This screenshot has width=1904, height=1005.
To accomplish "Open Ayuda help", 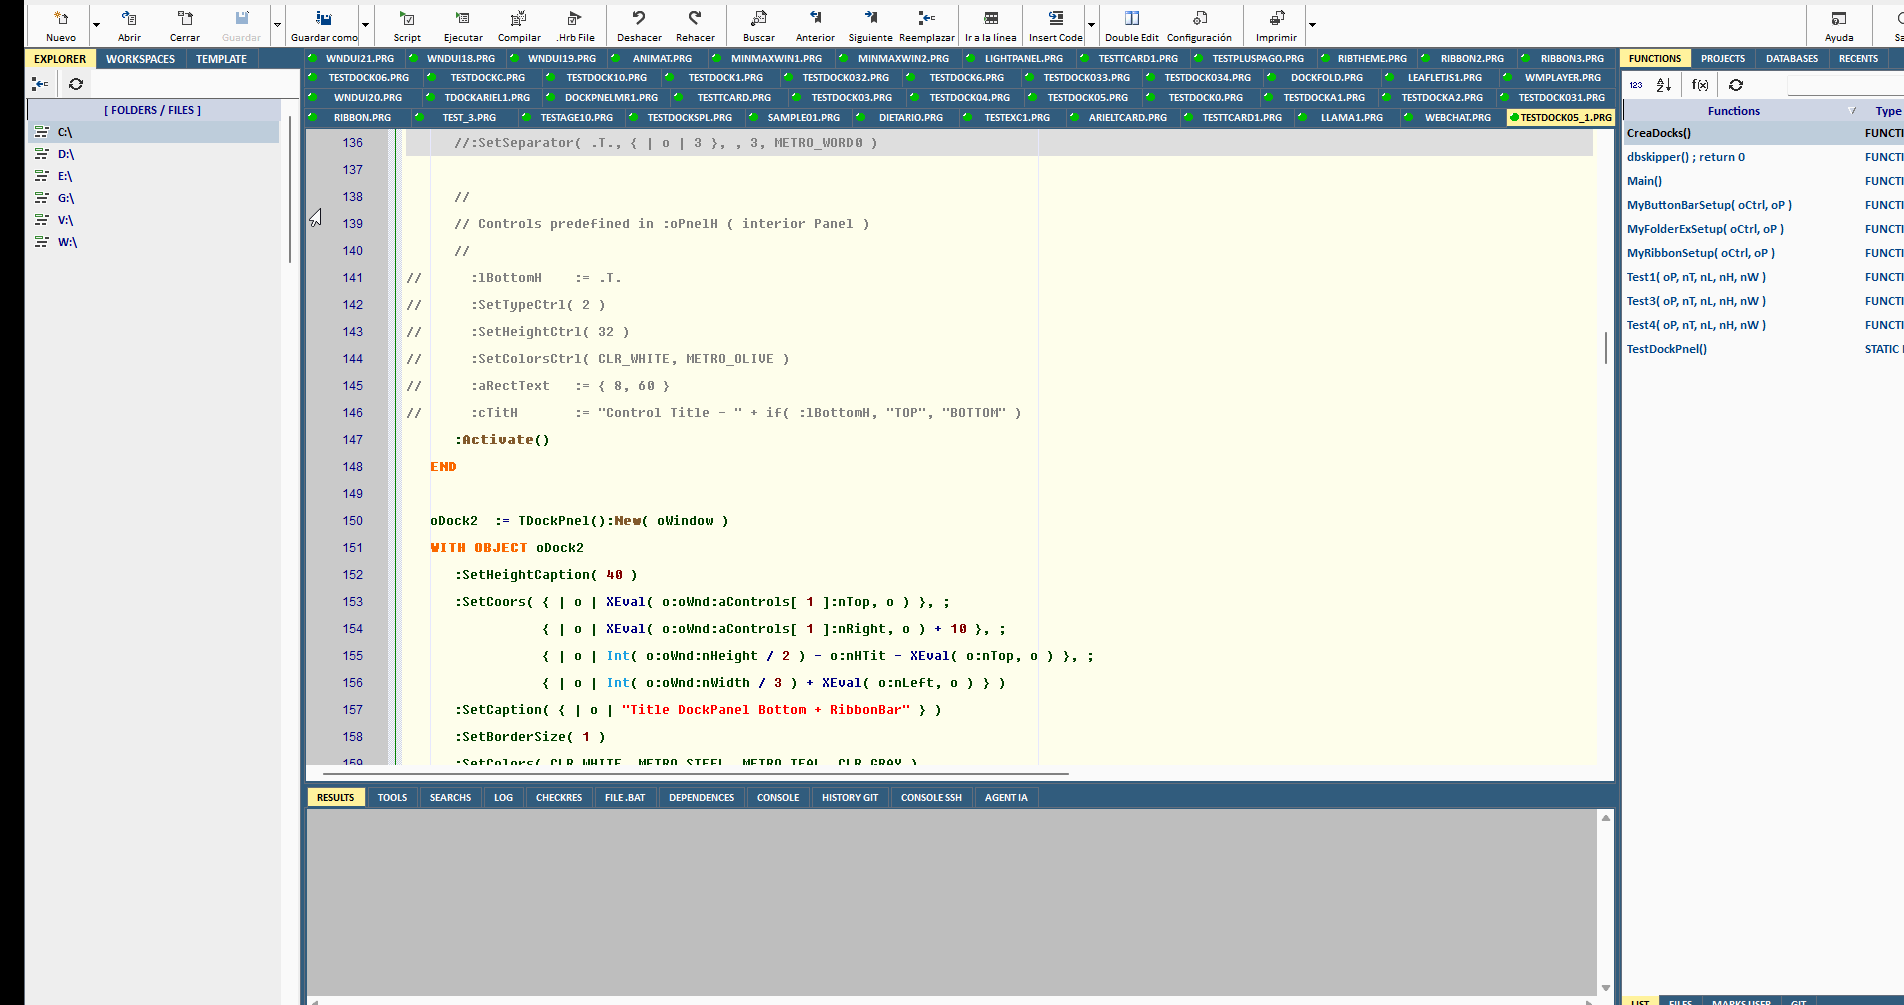I will click(x=1839, y=25).
